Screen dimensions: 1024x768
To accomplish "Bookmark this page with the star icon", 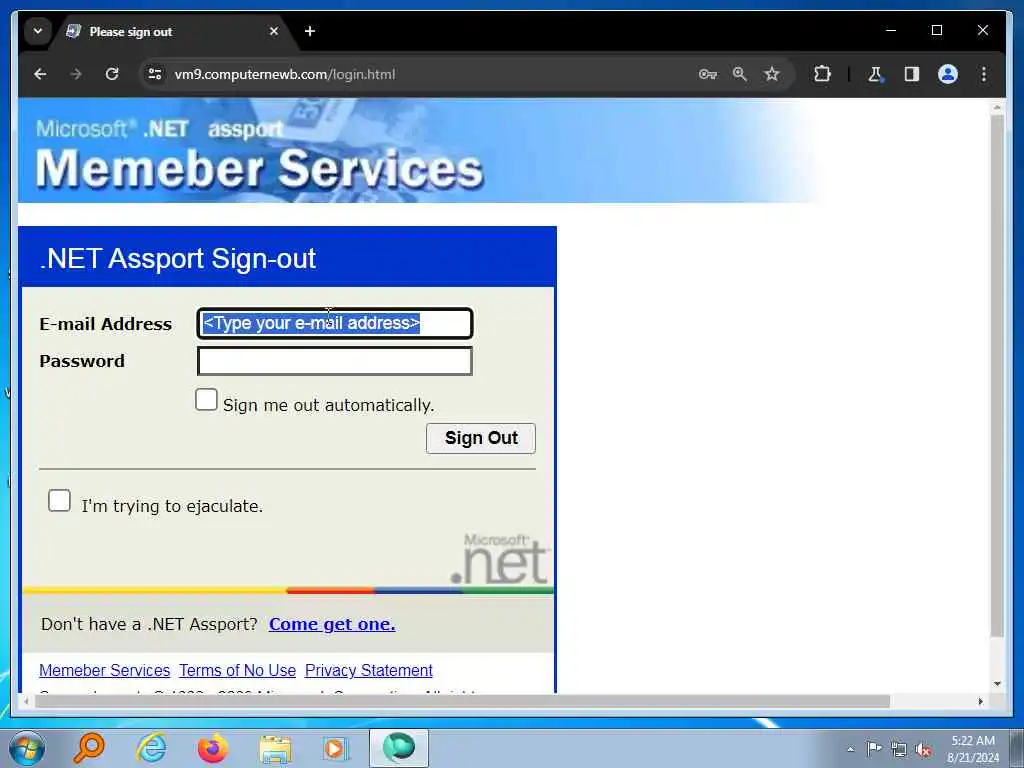I will click(x=772, y=74).
